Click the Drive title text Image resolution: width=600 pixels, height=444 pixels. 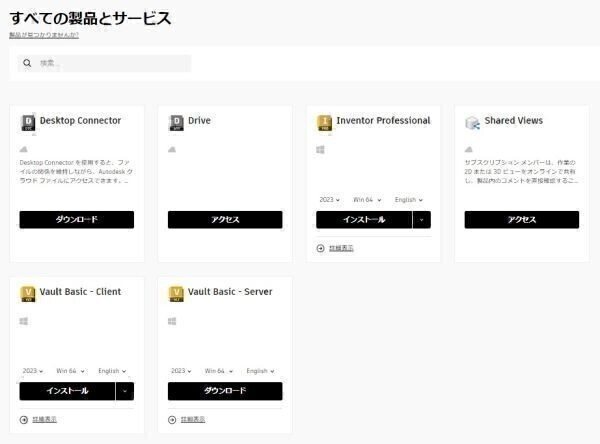point(199,121)
